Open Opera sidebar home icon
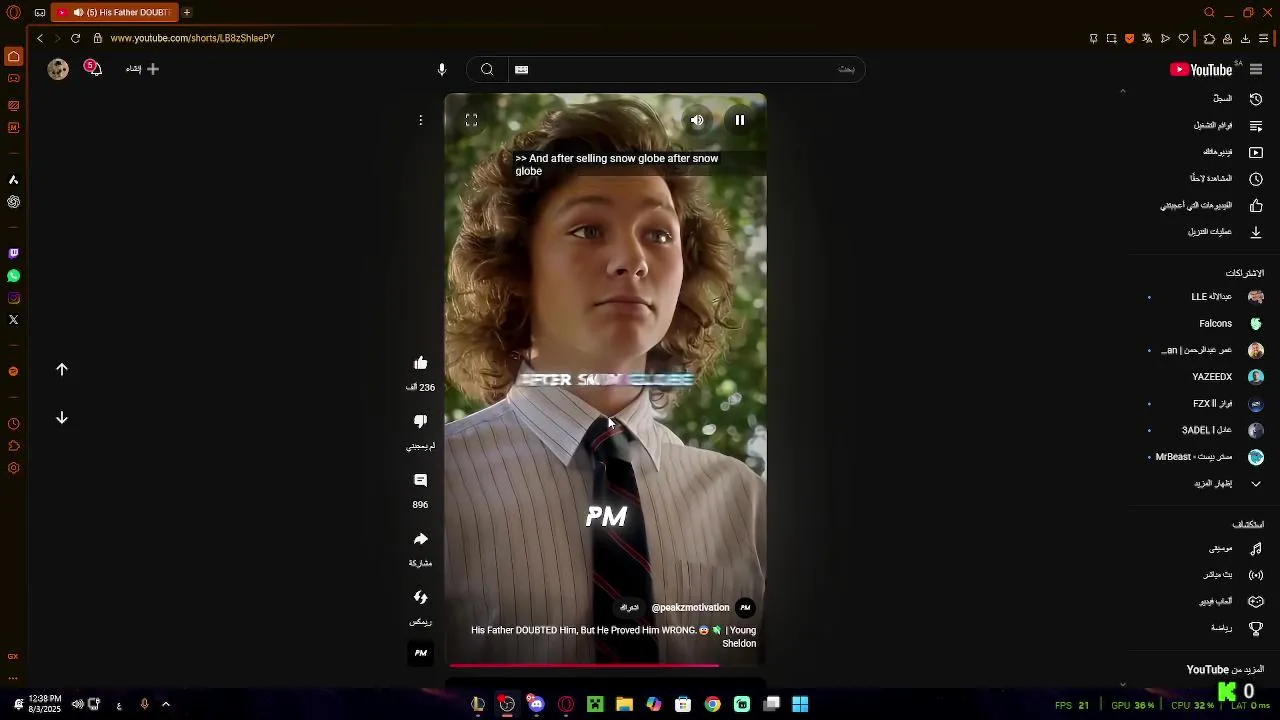Image resolution: width=1280 pixels, height=720 pixels. [13, 57]
